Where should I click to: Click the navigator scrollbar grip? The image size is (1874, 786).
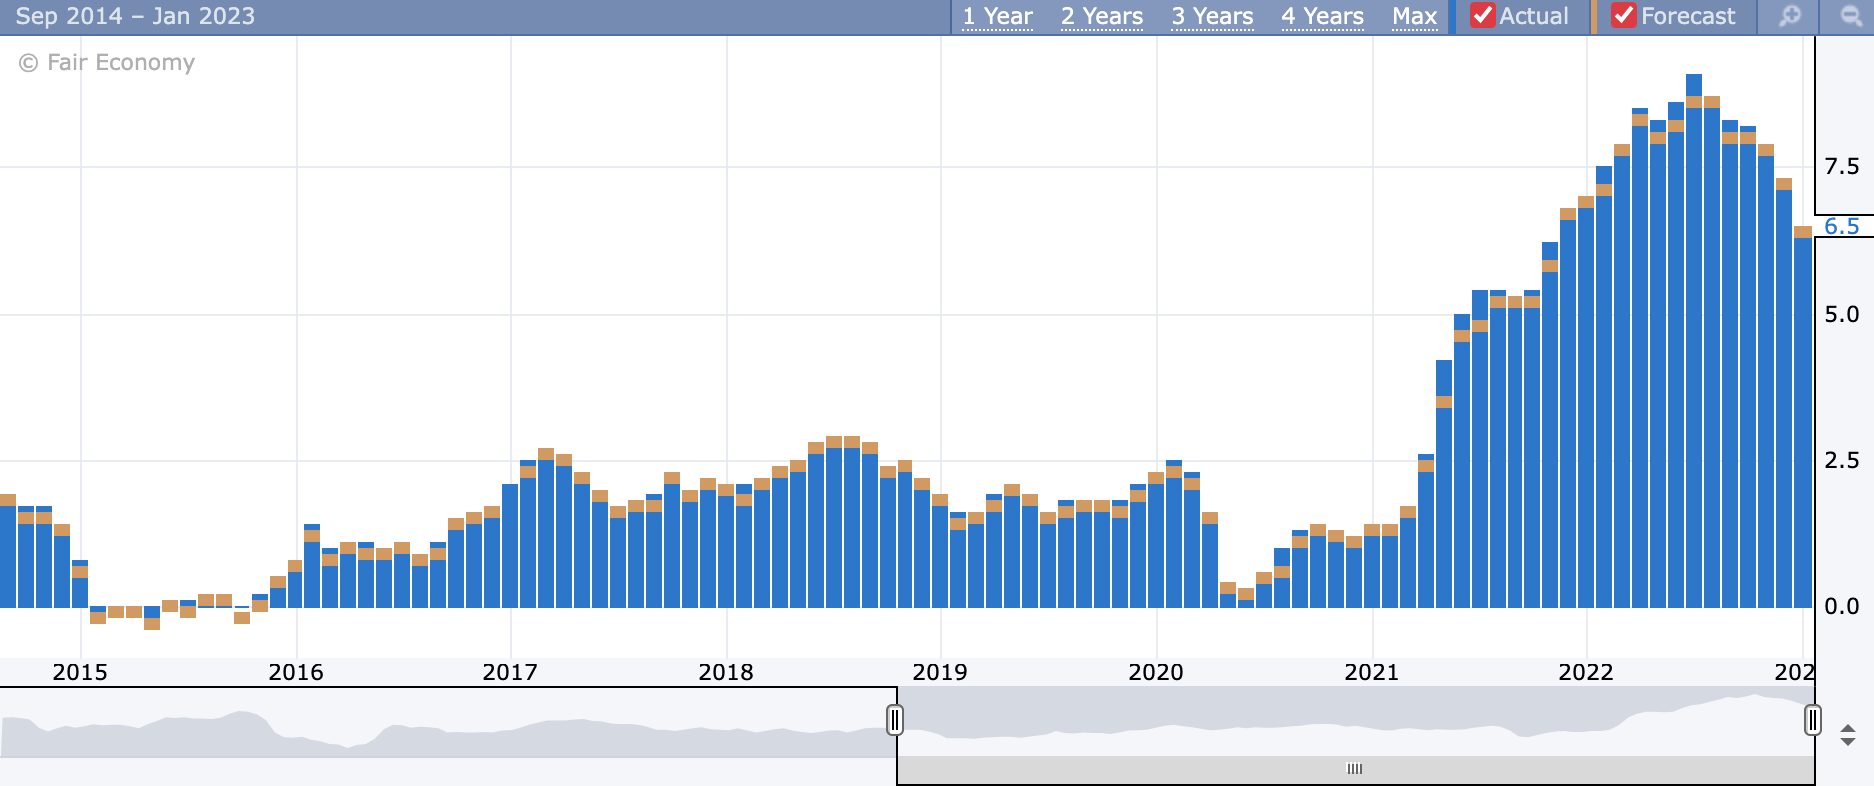click(x=1355, y=769)
